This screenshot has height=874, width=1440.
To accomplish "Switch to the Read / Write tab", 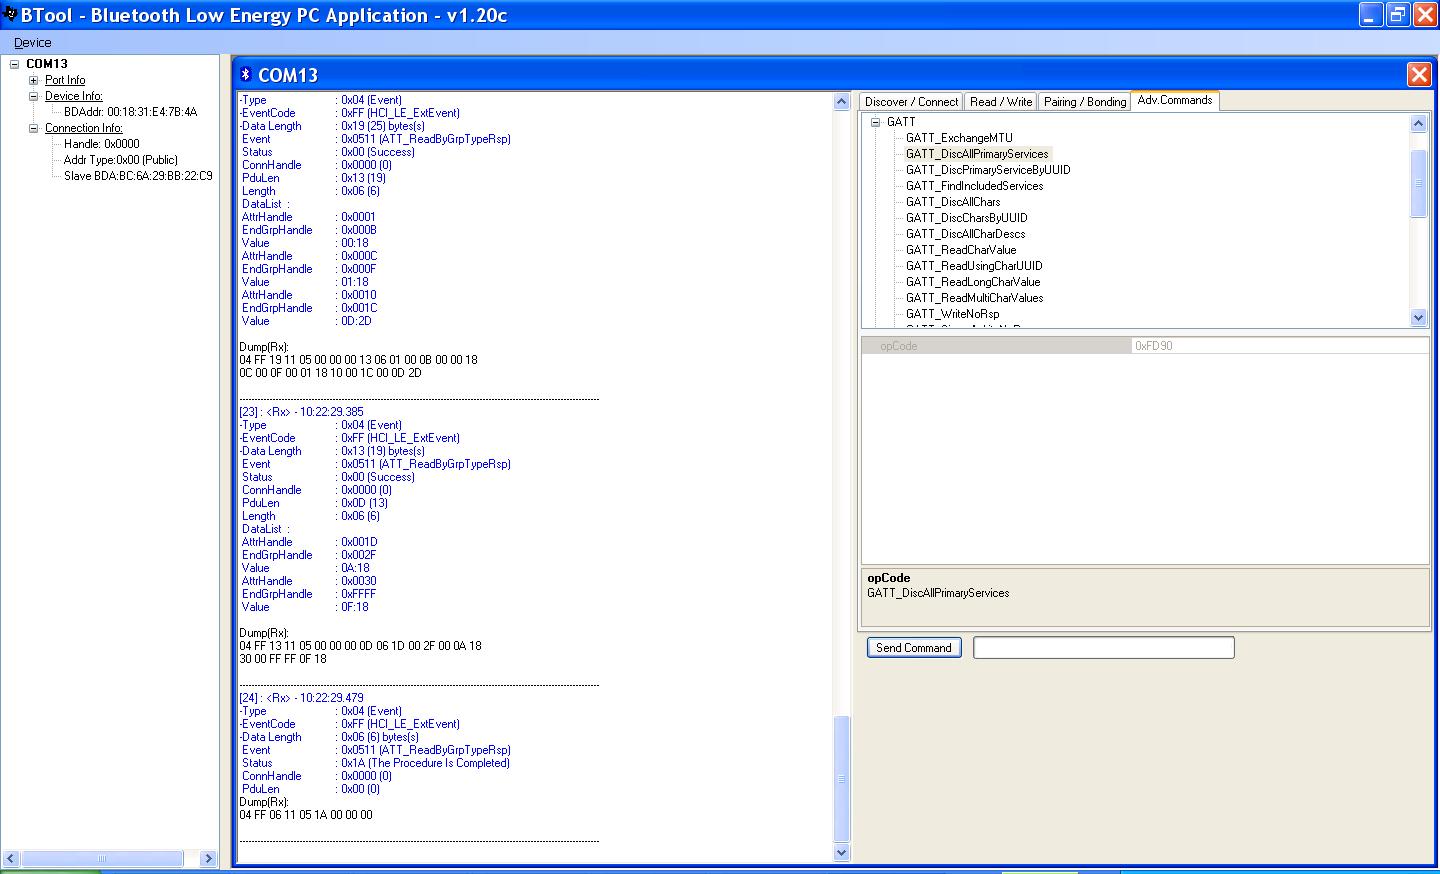I will point(1001,101).
